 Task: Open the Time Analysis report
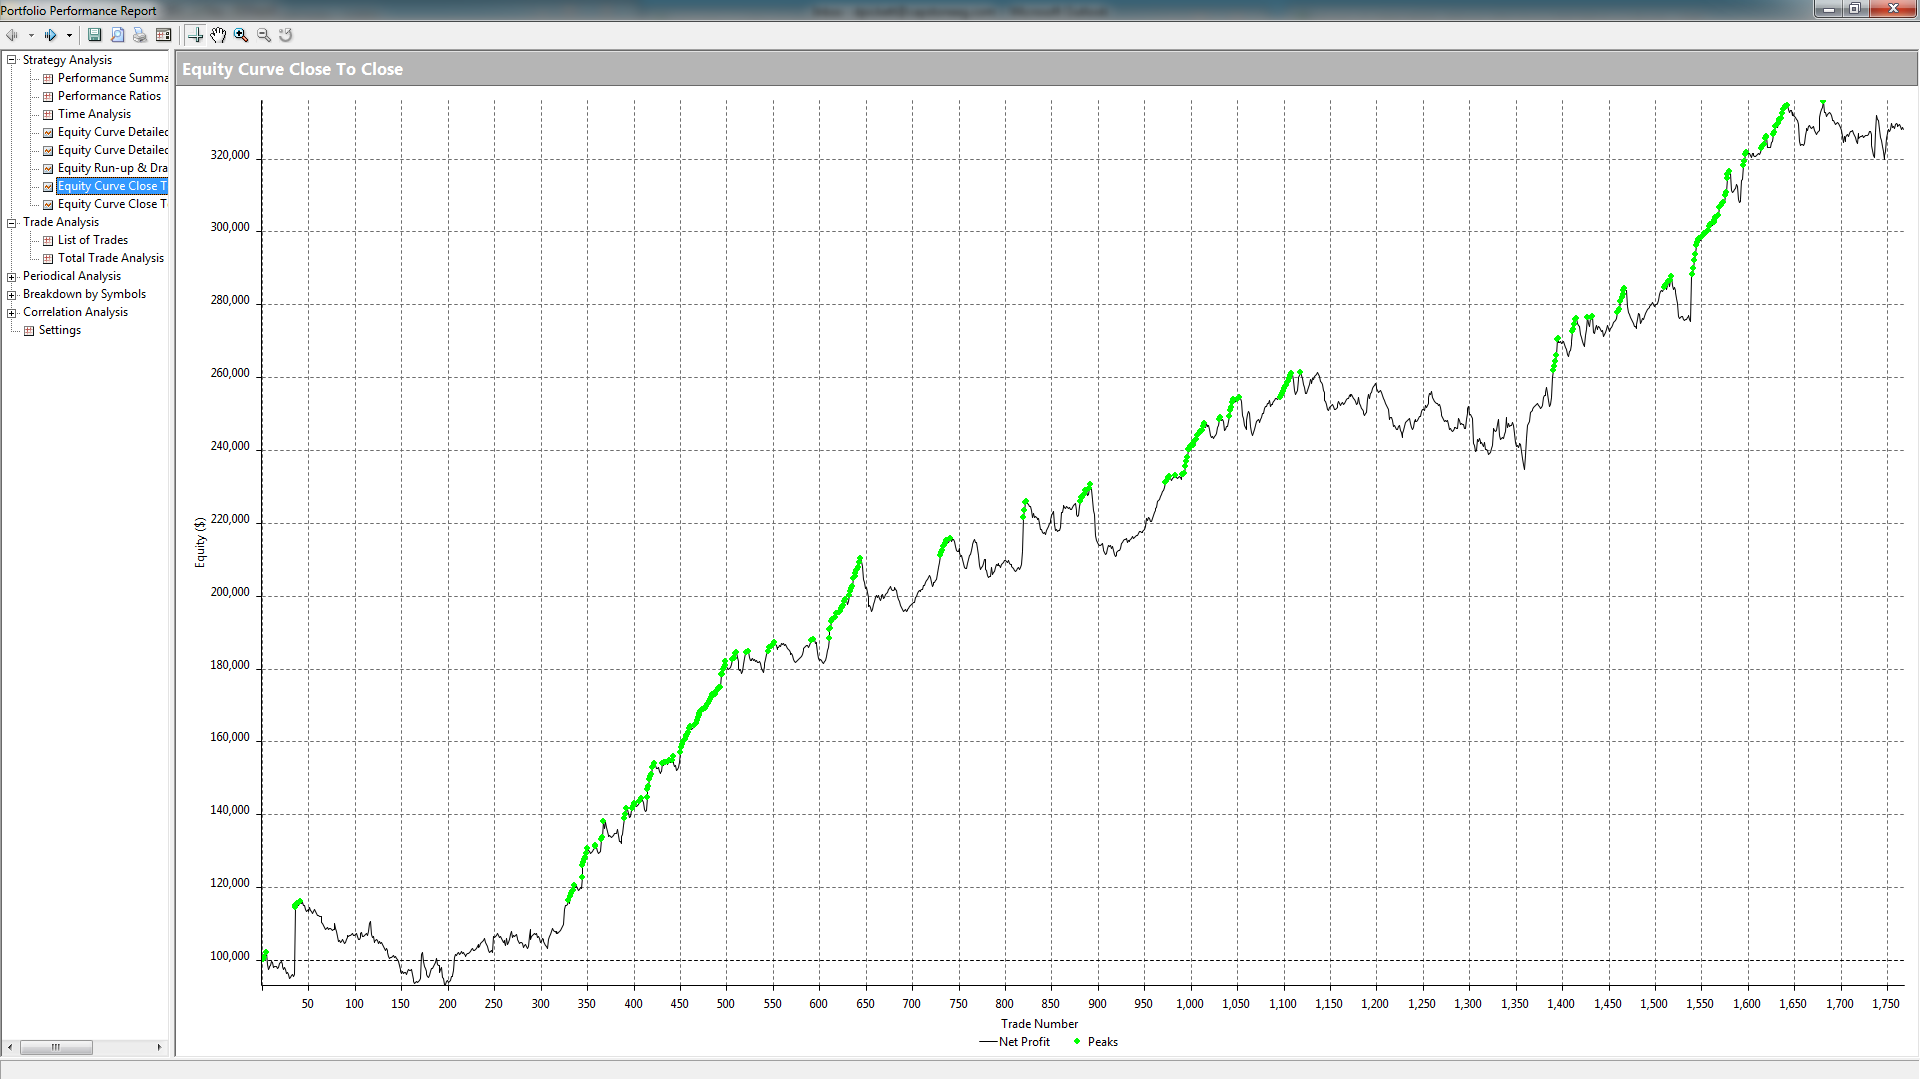coord(94,114)
